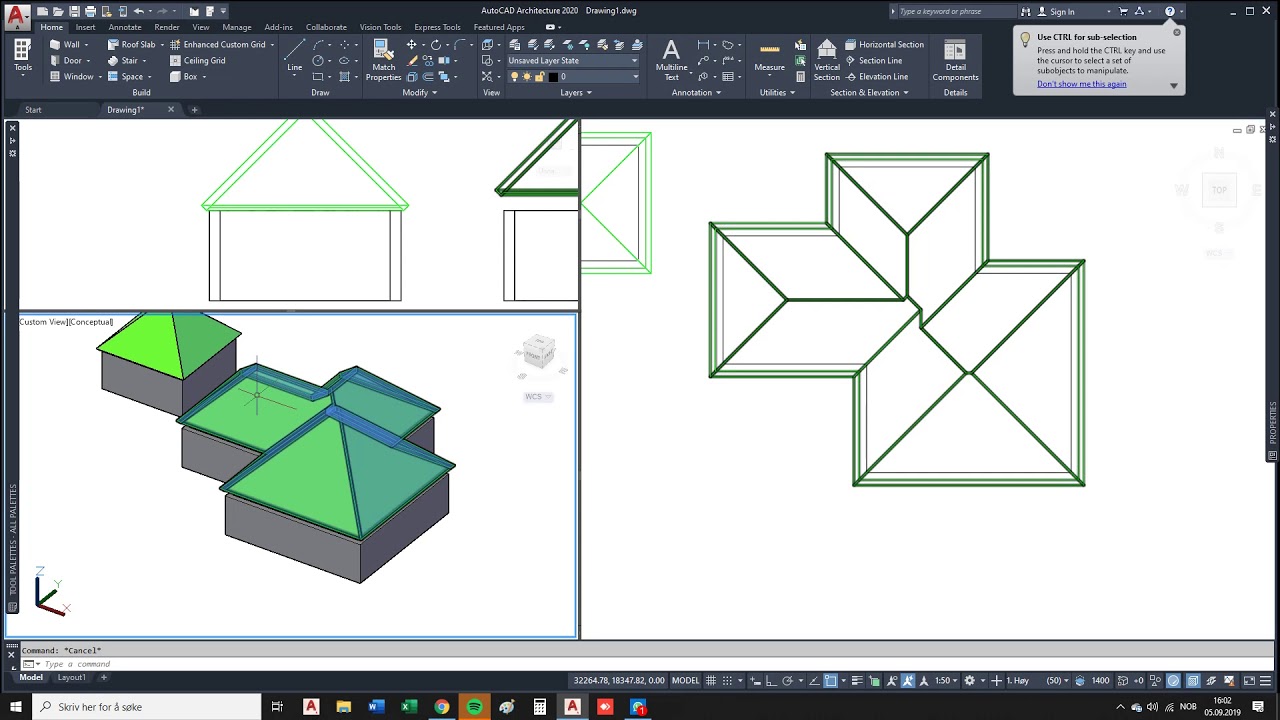Click the Don't show me this again link
This screenshot has height=720, width=1280.
tap(1081, 84)
